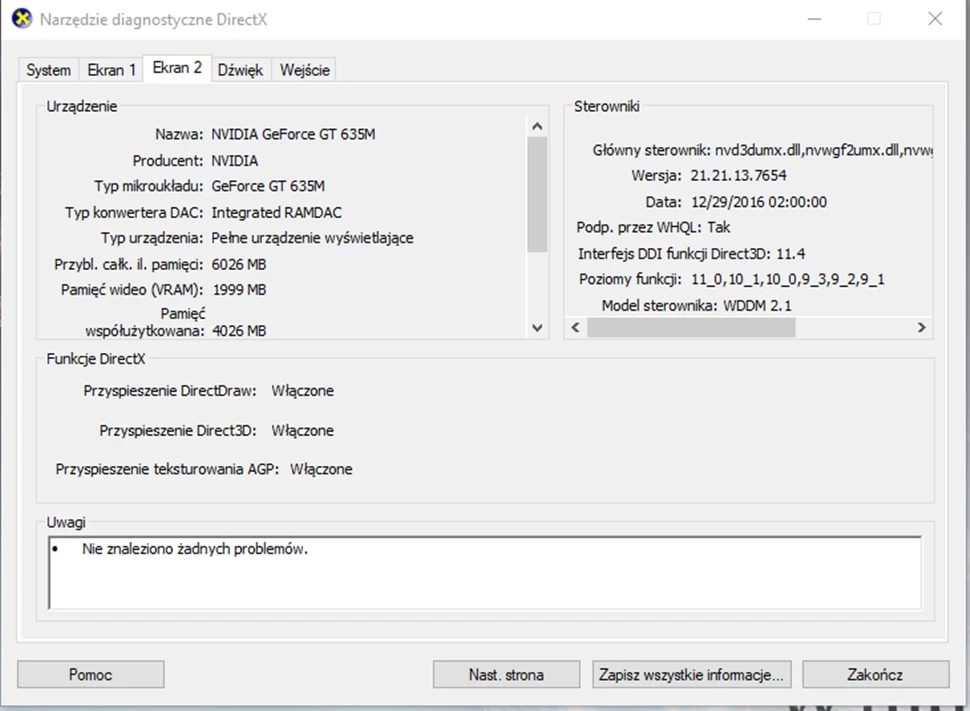Select the text NVIDIA GeForce GT 635M
970x711 pixels.
click(293, 134)
